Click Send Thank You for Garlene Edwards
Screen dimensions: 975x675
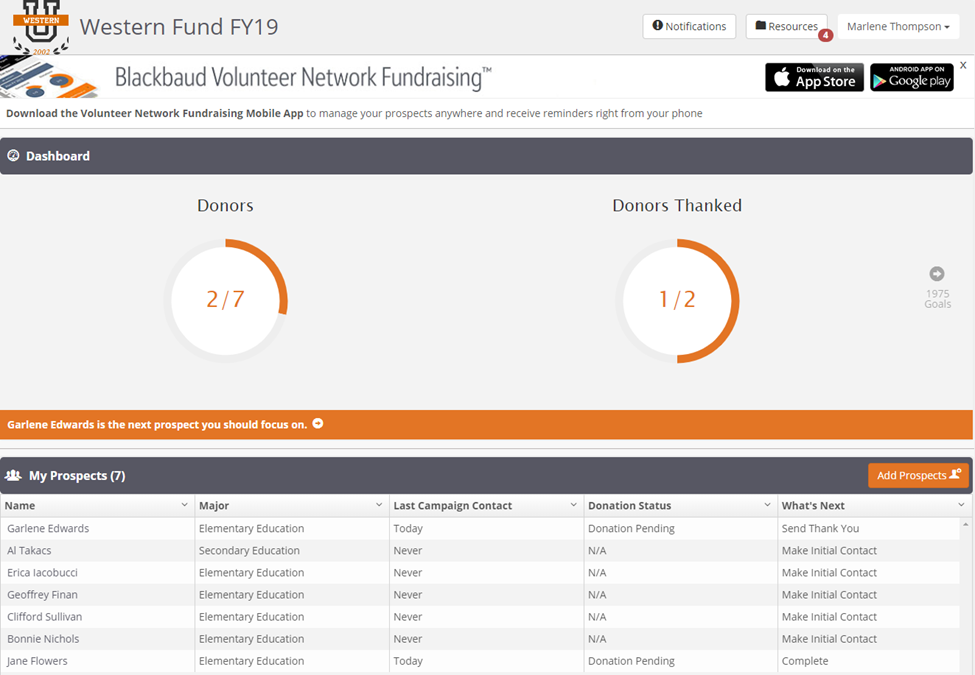pyautogui.click(x=820, y=528)
